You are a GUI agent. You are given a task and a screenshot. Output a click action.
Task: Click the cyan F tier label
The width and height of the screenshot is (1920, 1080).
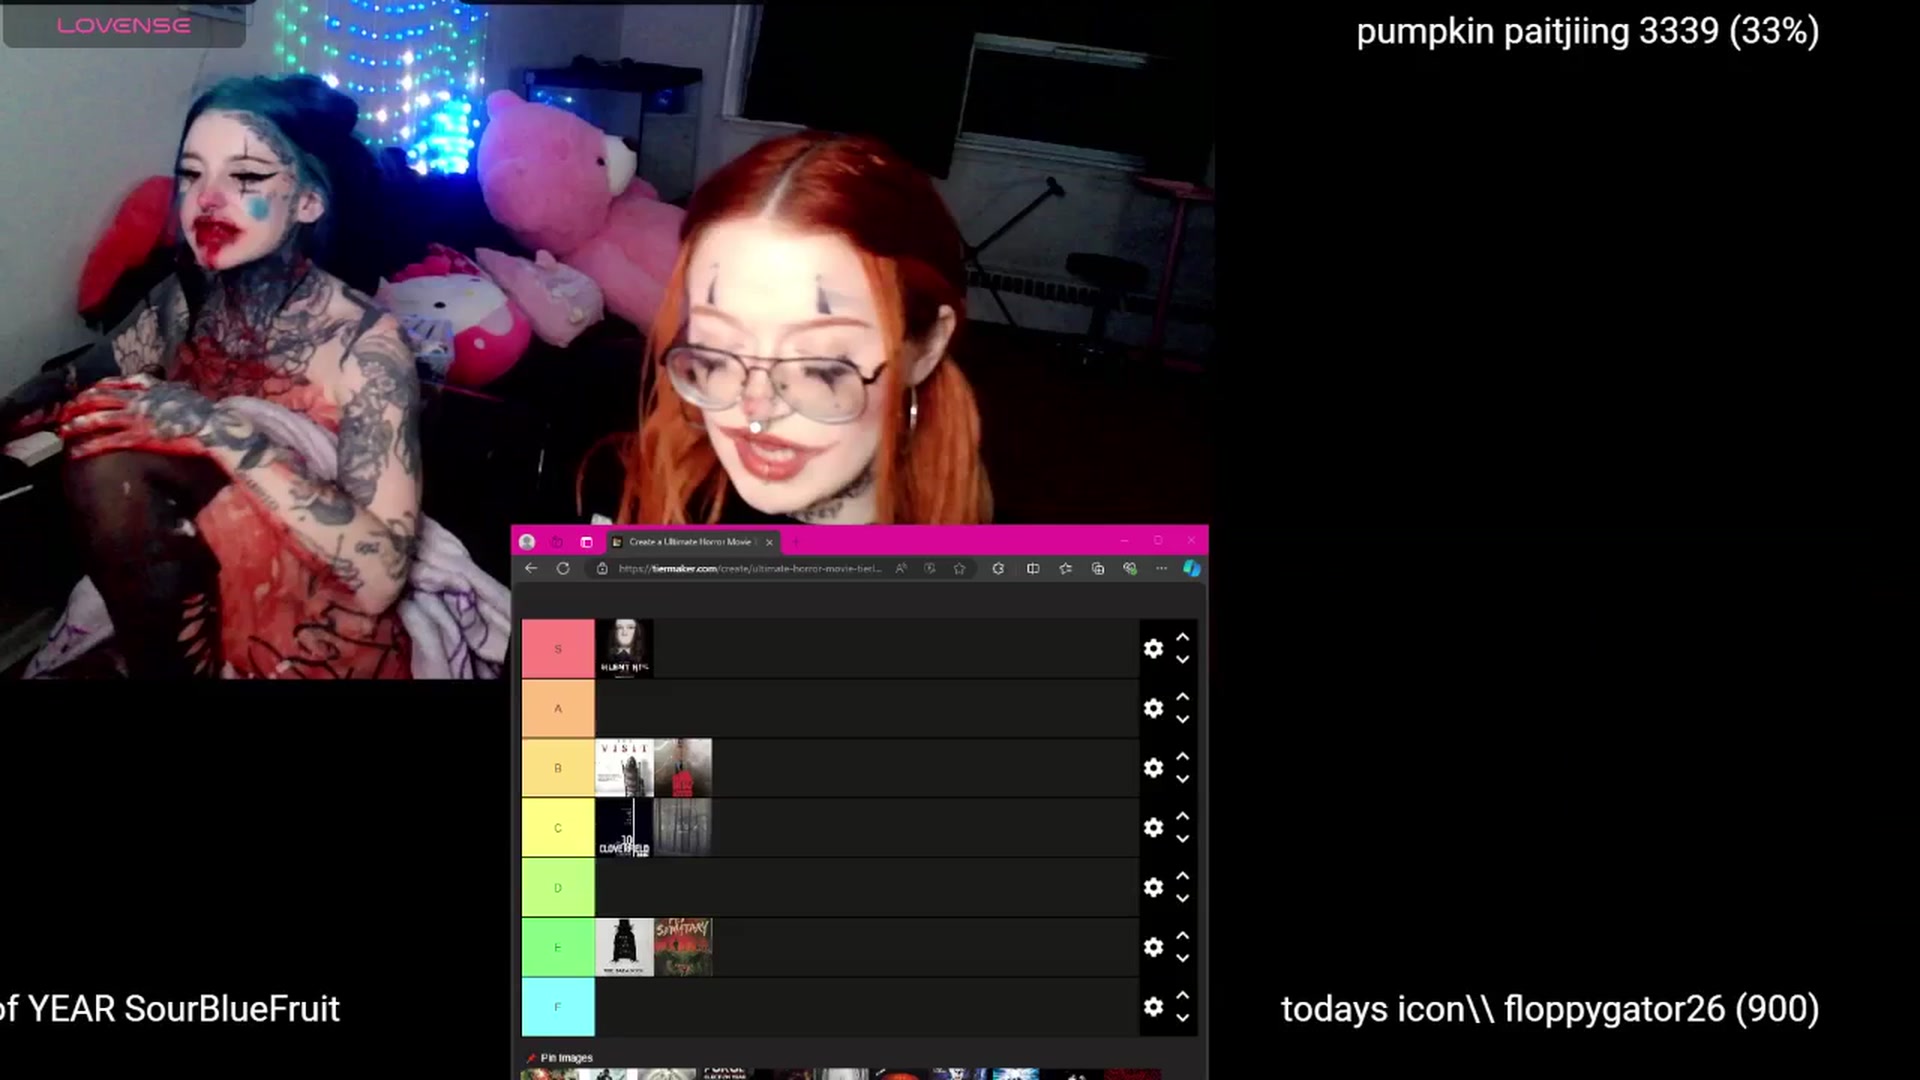click(x=558, y=1007)
